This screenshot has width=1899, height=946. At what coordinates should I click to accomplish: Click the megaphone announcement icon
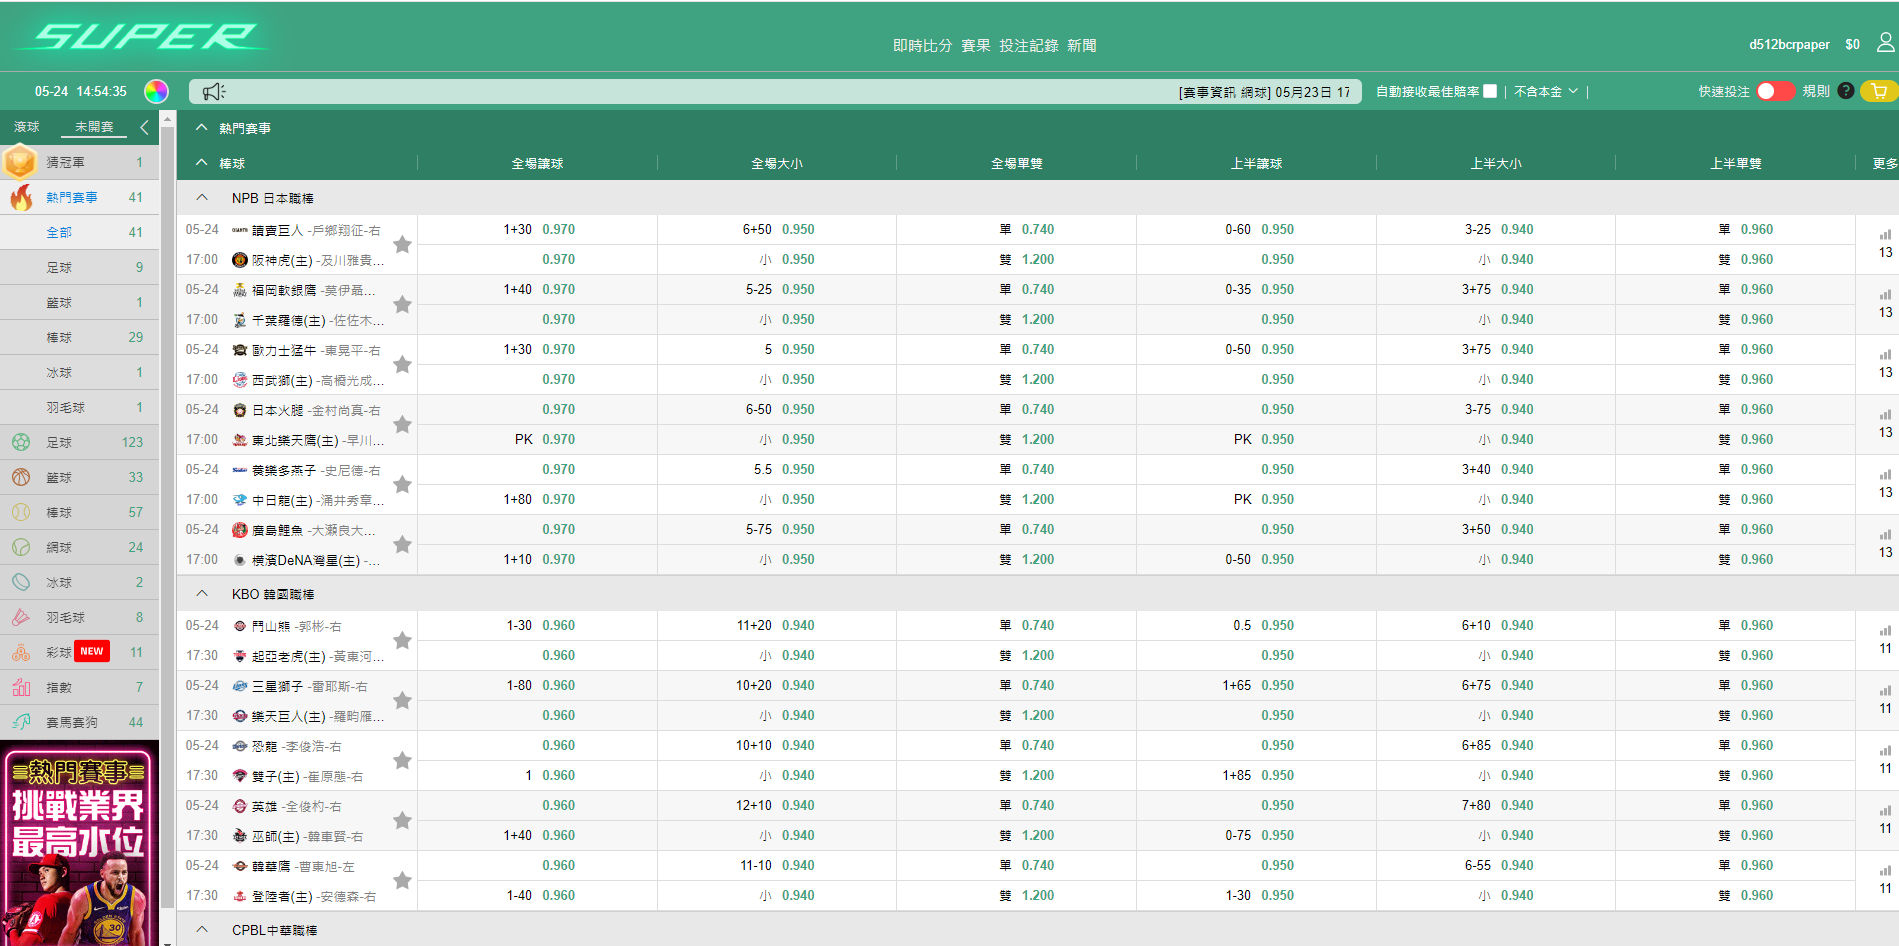(214, 92)
